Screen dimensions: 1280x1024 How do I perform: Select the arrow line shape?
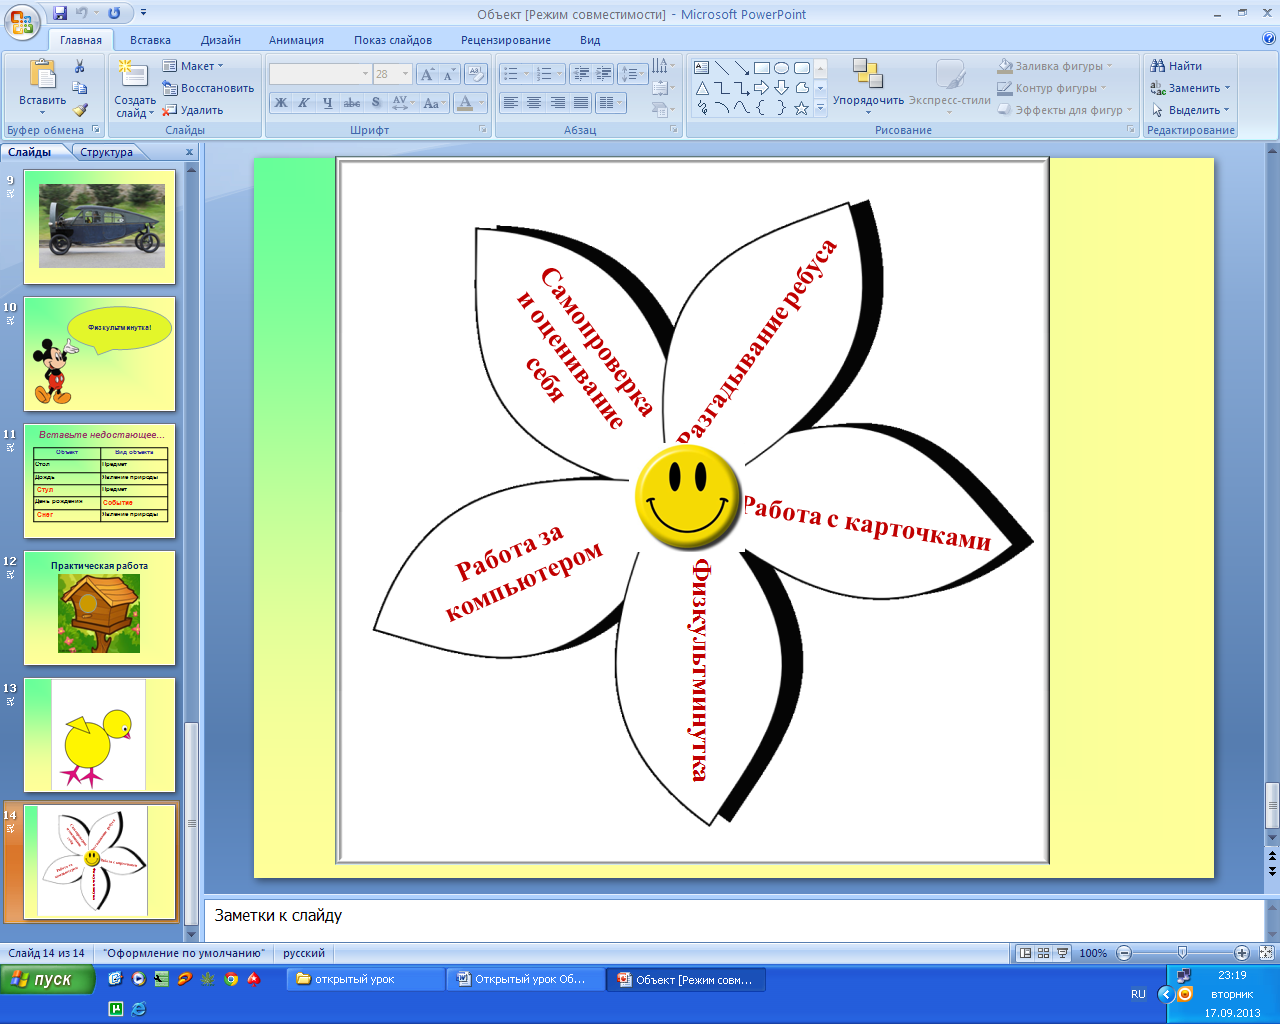click(742, 68)
